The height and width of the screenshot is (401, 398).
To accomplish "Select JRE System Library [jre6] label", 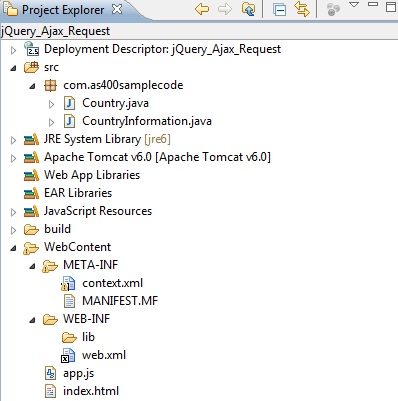I will click(107, 139).
